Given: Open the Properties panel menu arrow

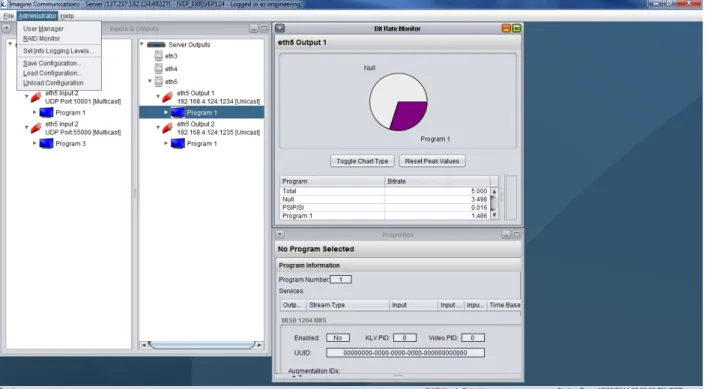Looking at the screenshot, I should (x=280, y=234).
